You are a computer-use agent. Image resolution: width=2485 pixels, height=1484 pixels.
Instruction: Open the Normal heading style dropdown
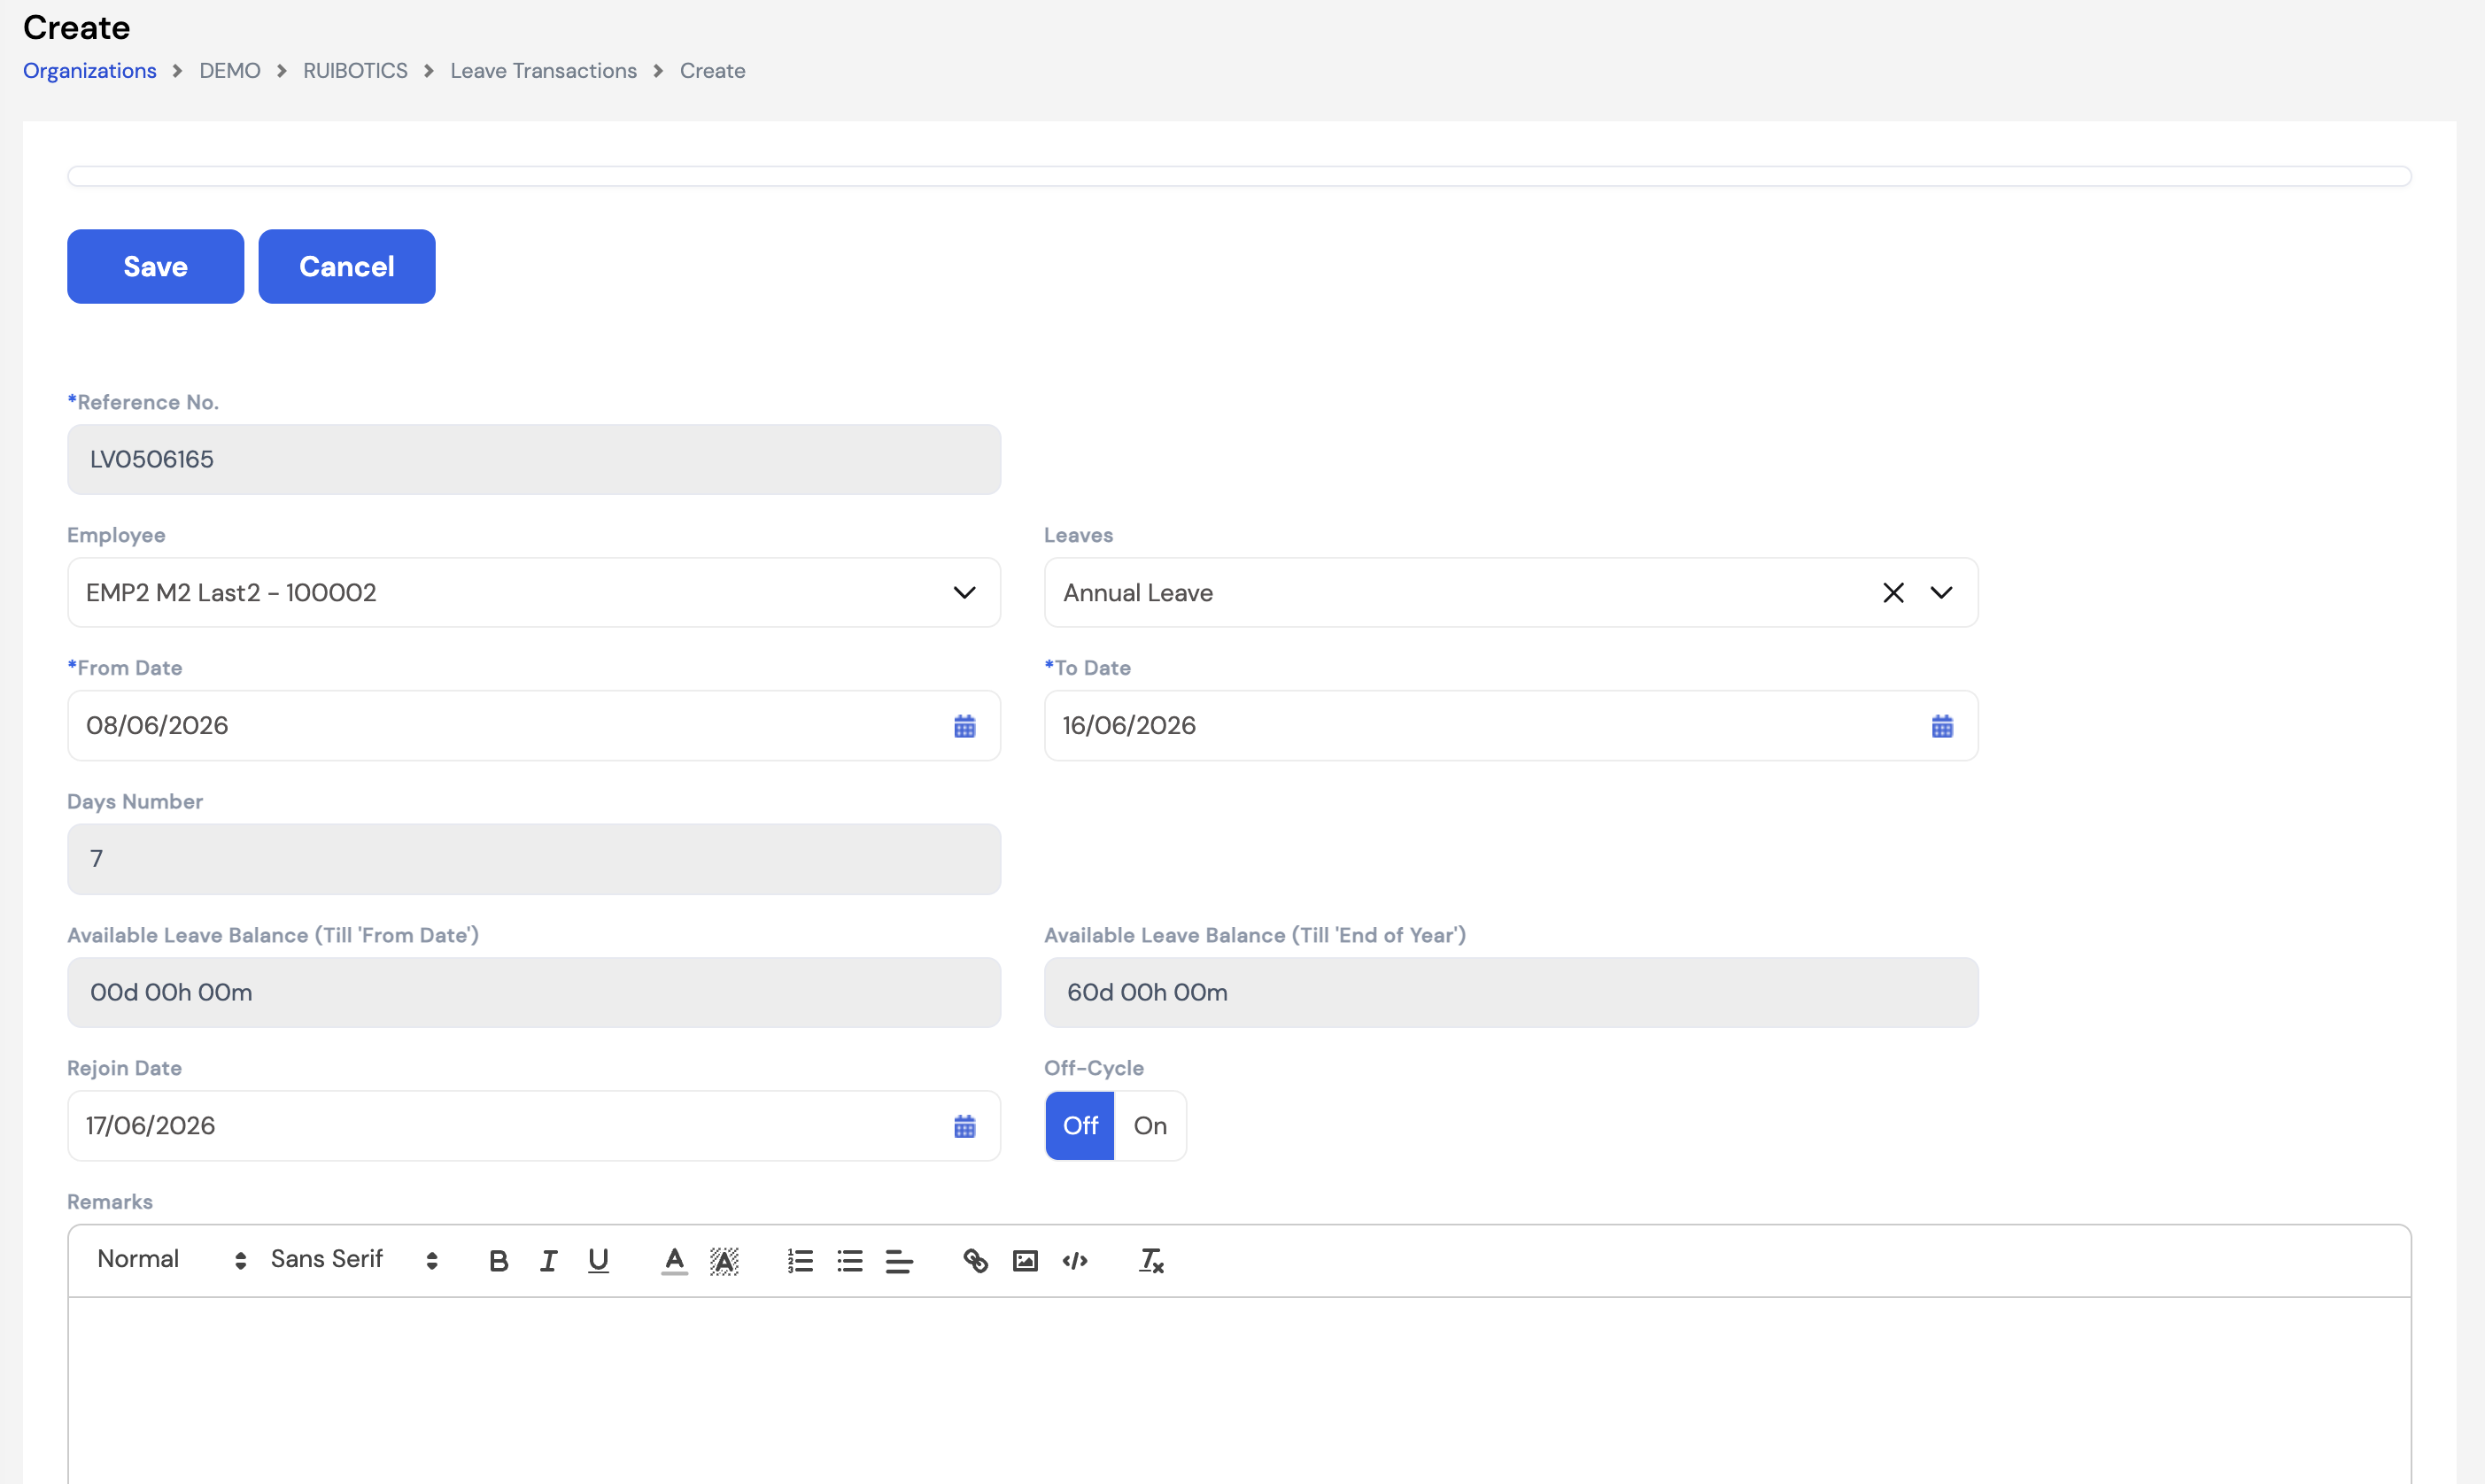171,1260
